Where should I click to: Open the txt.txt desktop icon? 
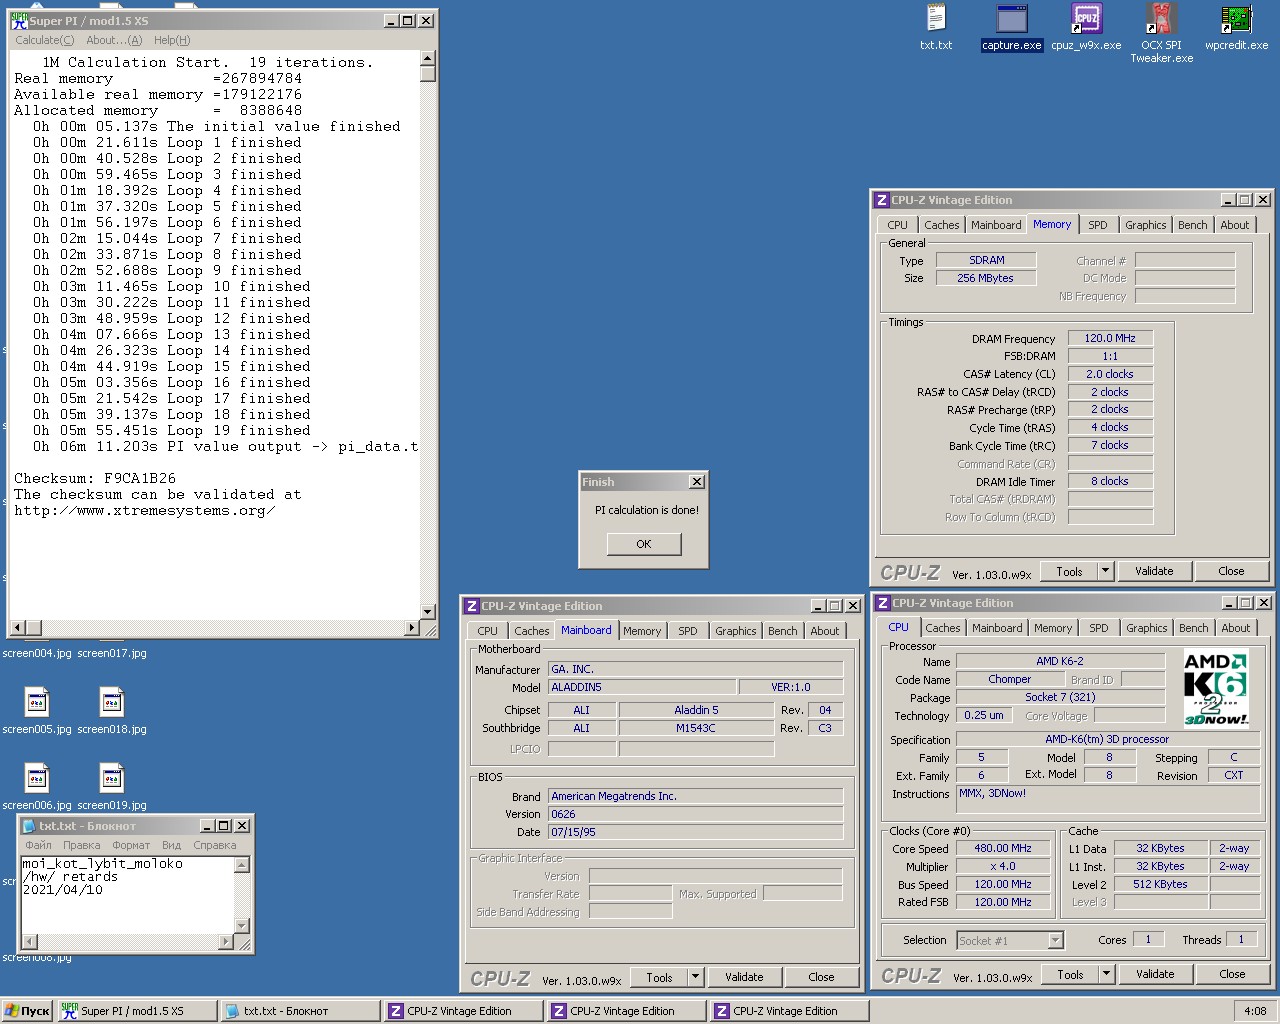(x=936, y=27)
